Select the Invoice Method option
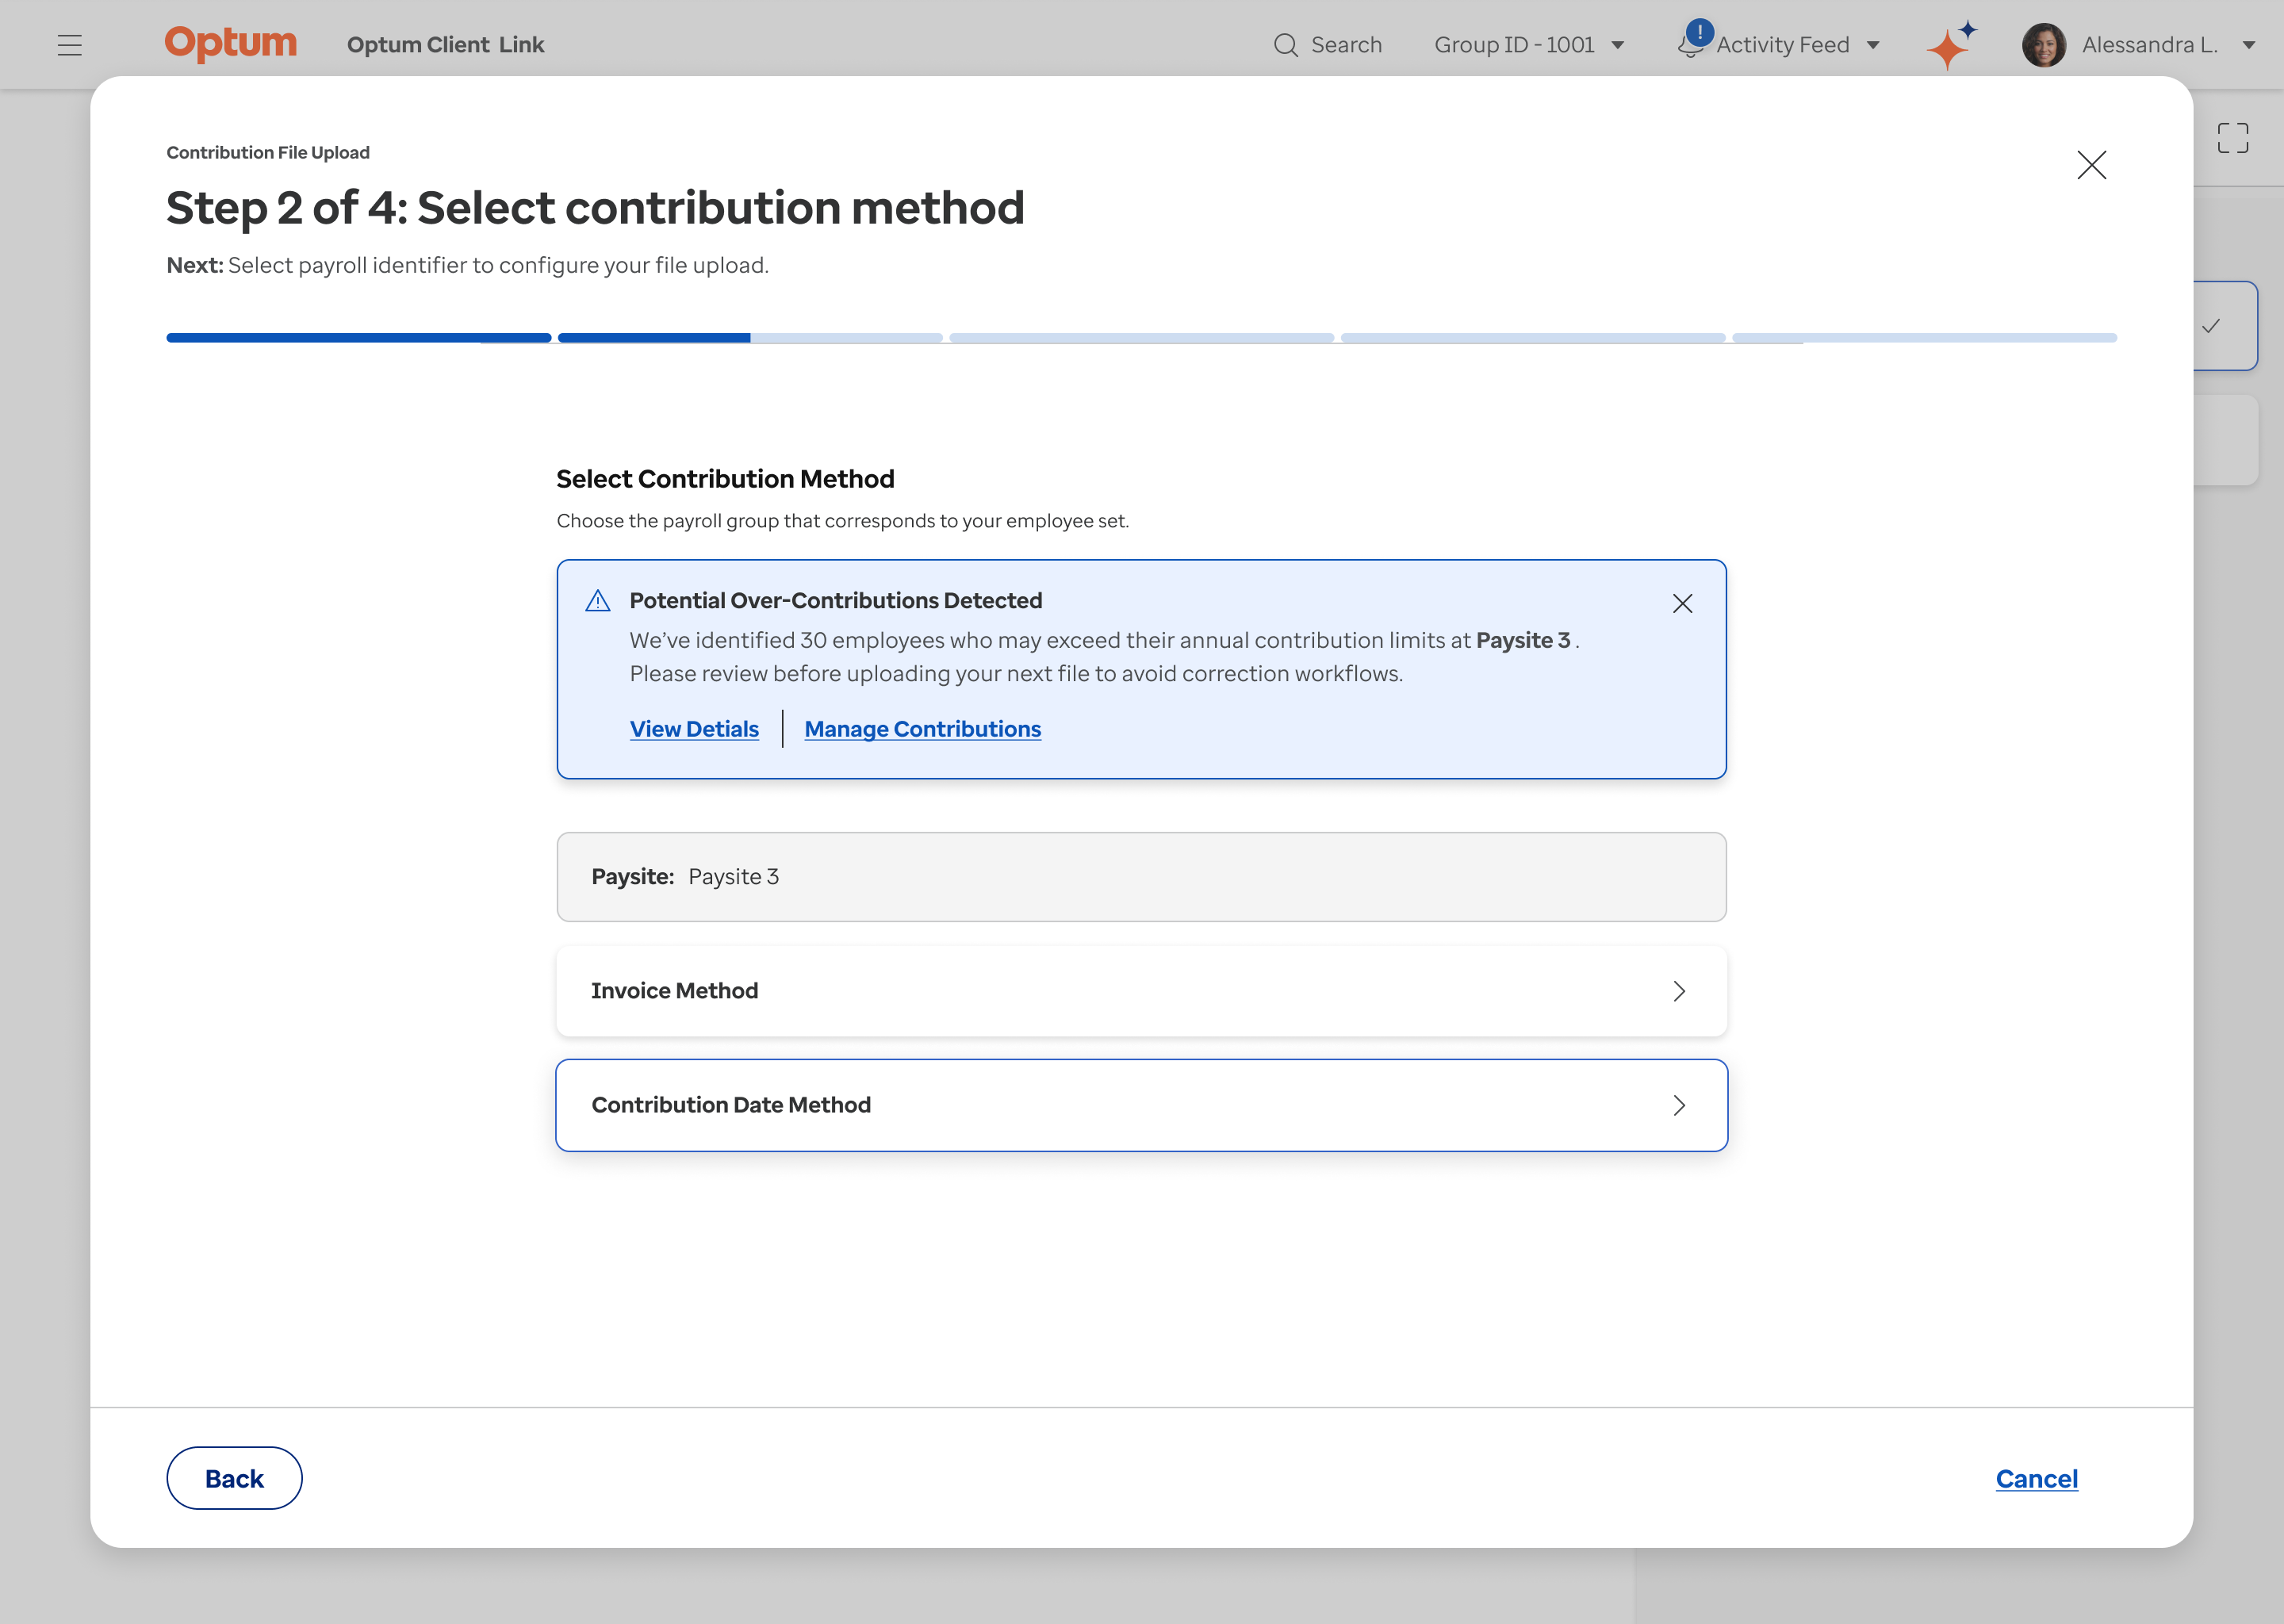Screen dimensions: 2284x1624 (x=1141, y=991)
